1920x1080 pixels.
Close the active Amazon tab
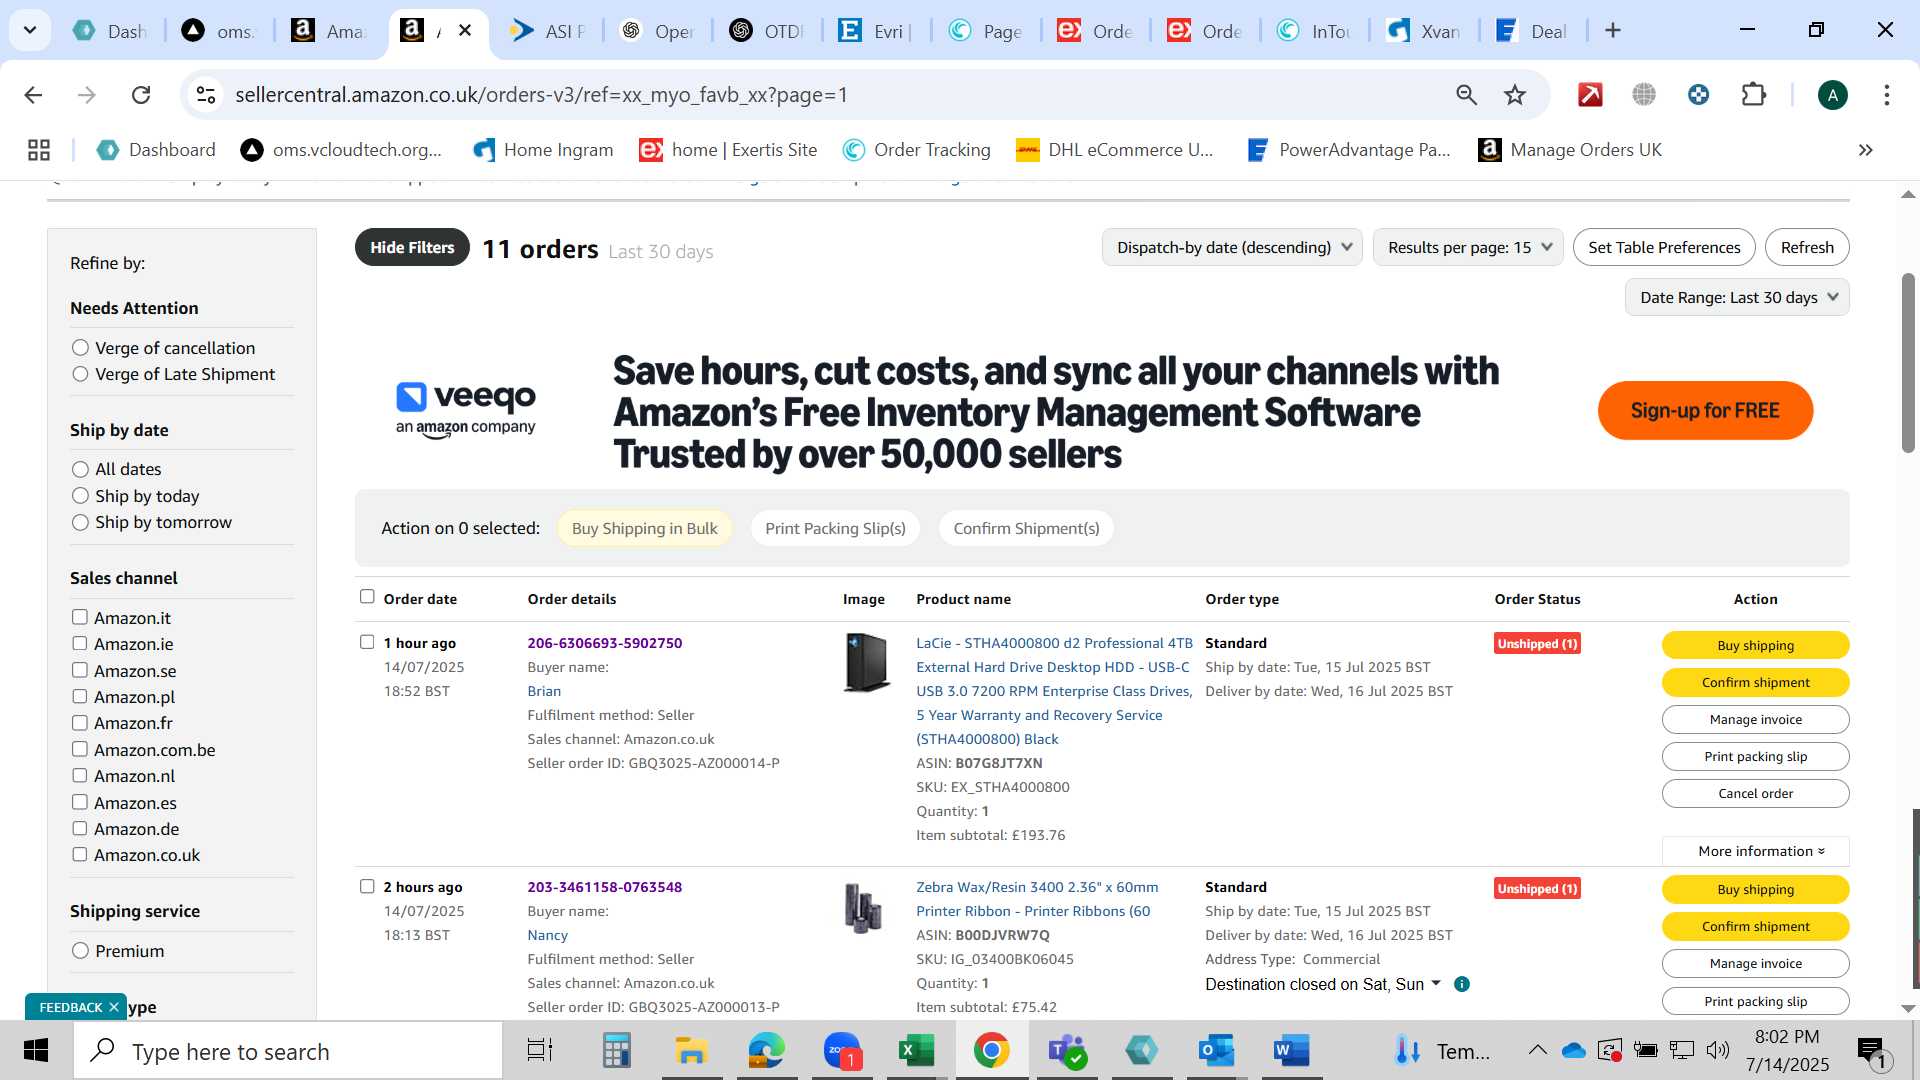point(465,31)
